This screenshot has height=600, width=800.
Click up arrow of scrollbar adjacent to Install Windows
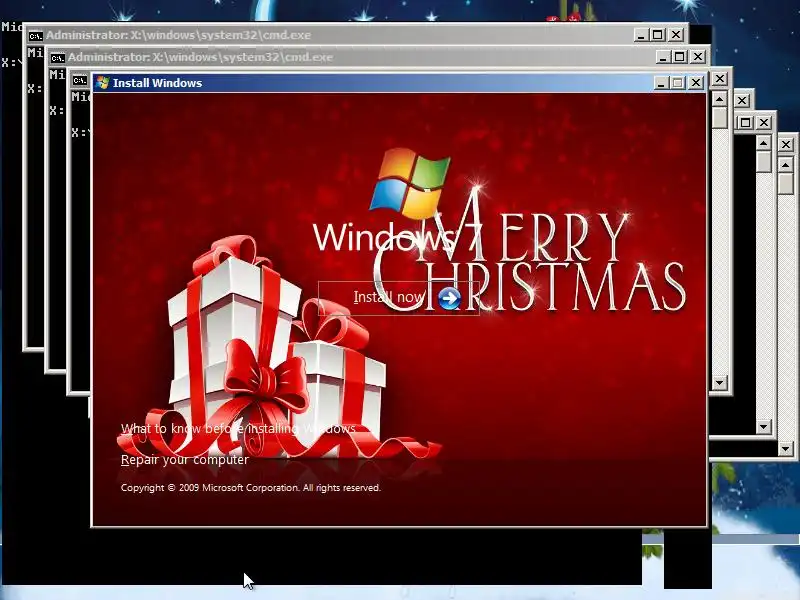(x=719, y=99)
